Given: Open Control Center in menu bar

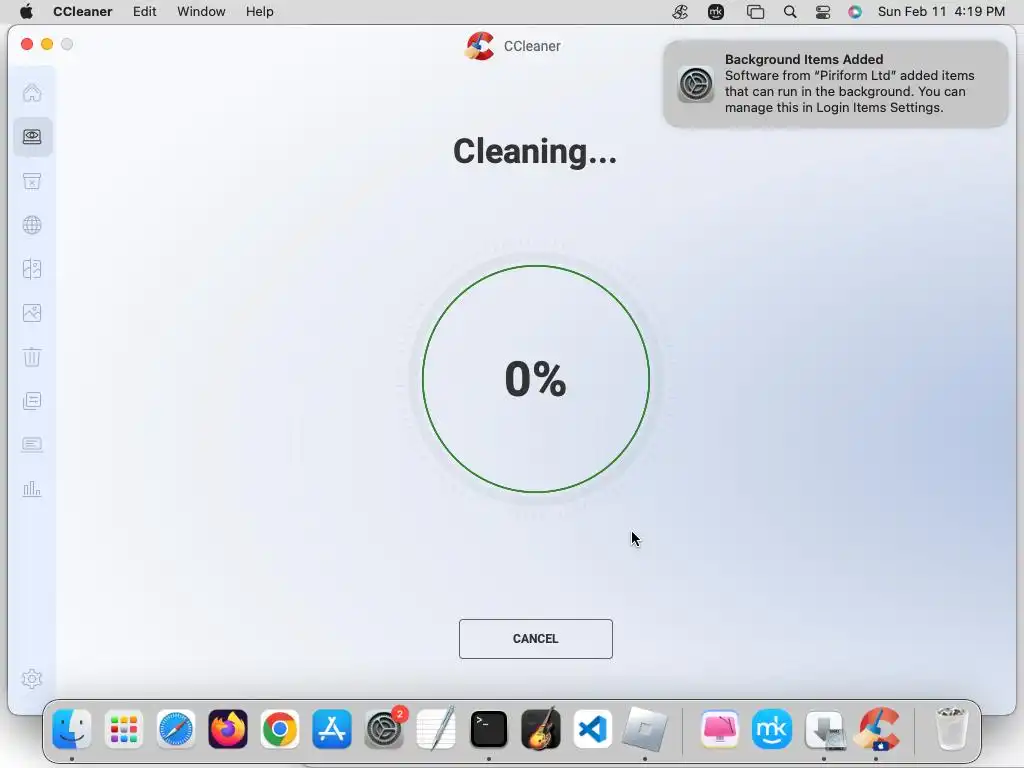Looking at the screenshot, I should (x=823, y=12).
